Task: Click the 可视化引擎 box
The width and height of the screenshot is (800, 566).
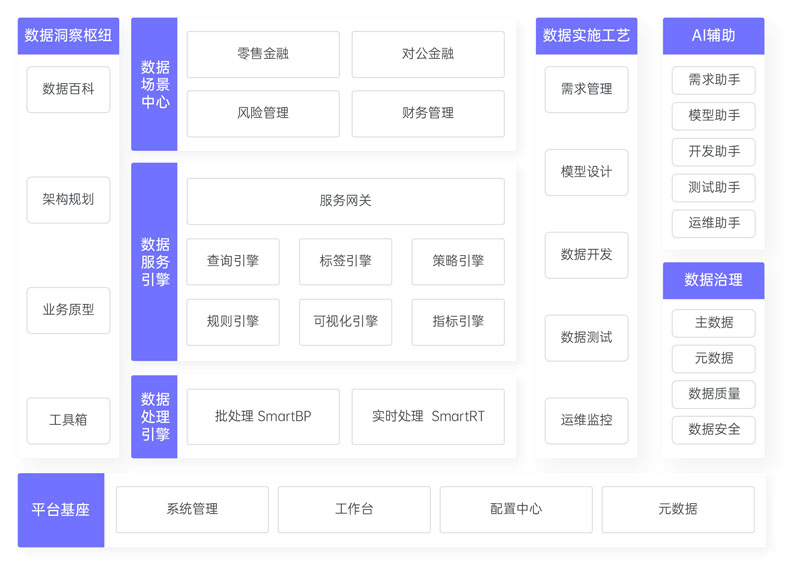Action: tap(345, 322)
